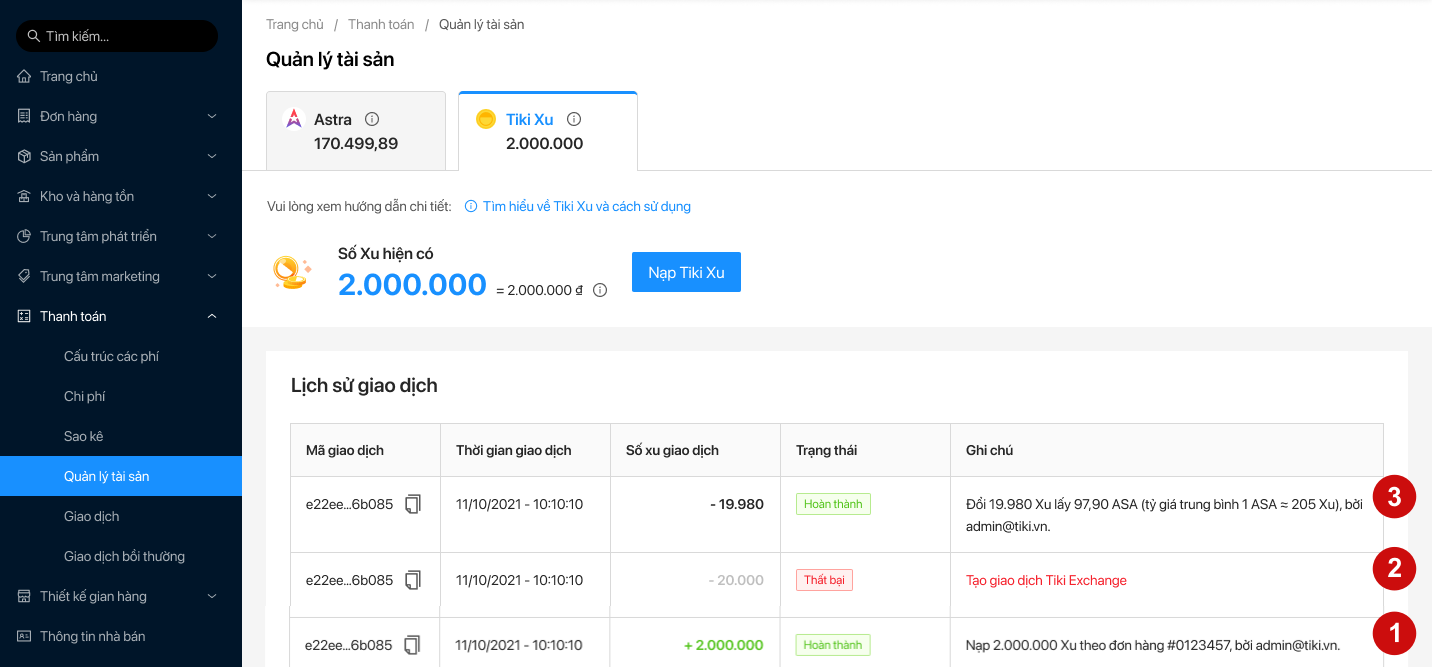Click the Trang chủ home icon in sidebar
The image size is (1432, 667).
coord(24,76)
